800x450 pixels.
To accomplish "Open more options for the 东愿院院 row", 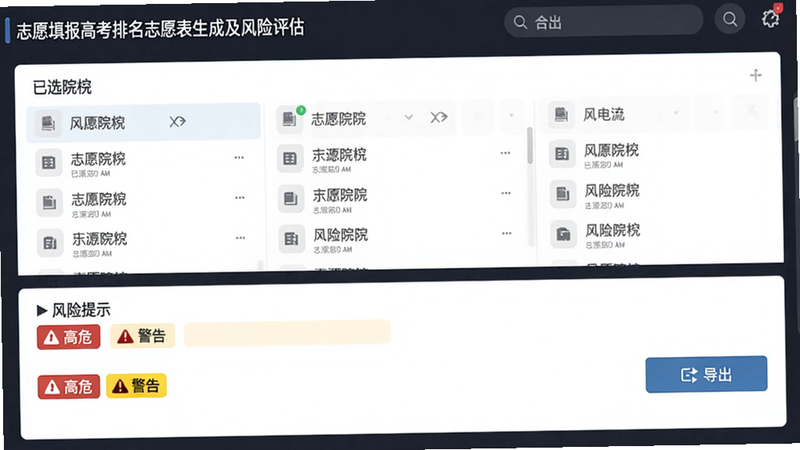I will click(x=506, y=193).
